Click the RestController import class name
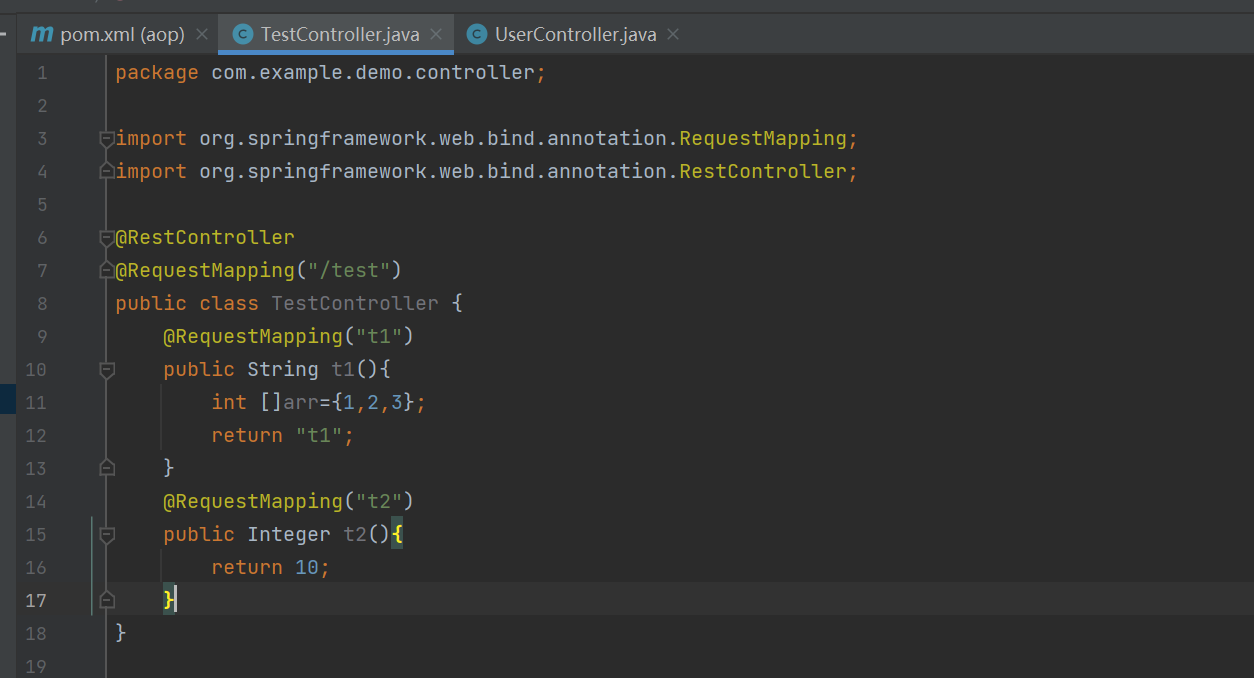The height and width of the screenshot is (678, 1254). pos(763,171)
